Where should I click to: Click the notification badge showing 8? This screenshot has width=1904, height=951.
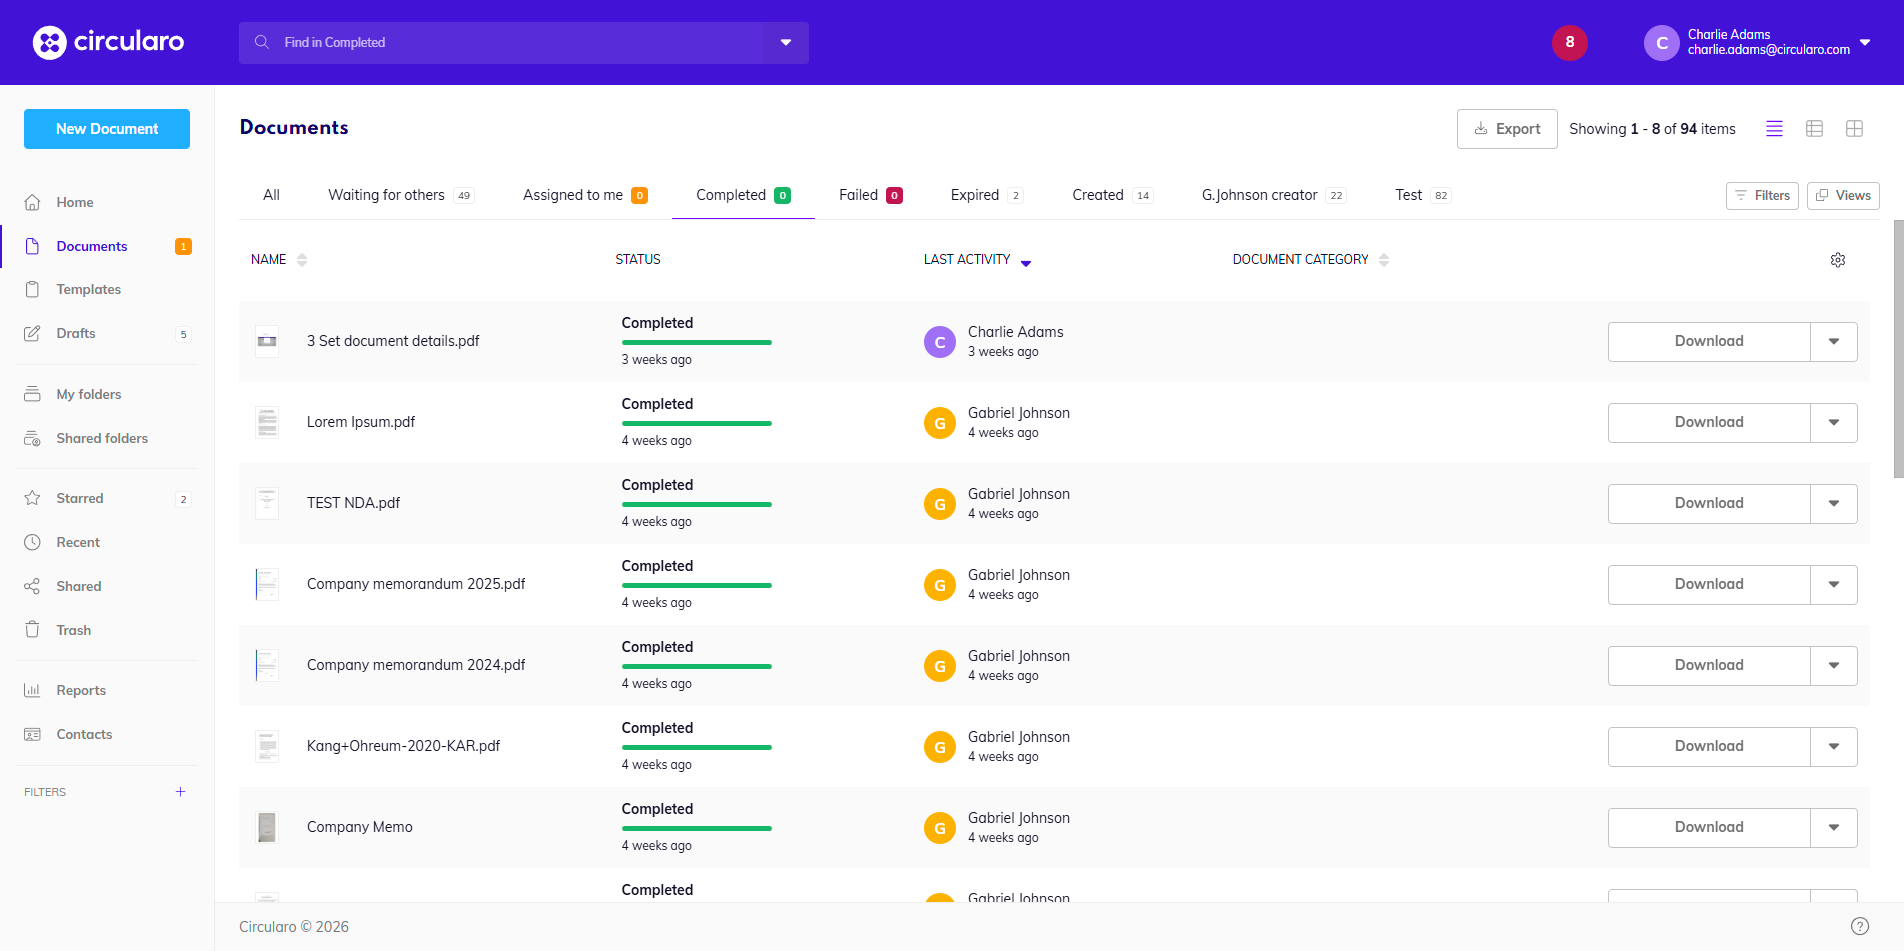click(1569, 42)
